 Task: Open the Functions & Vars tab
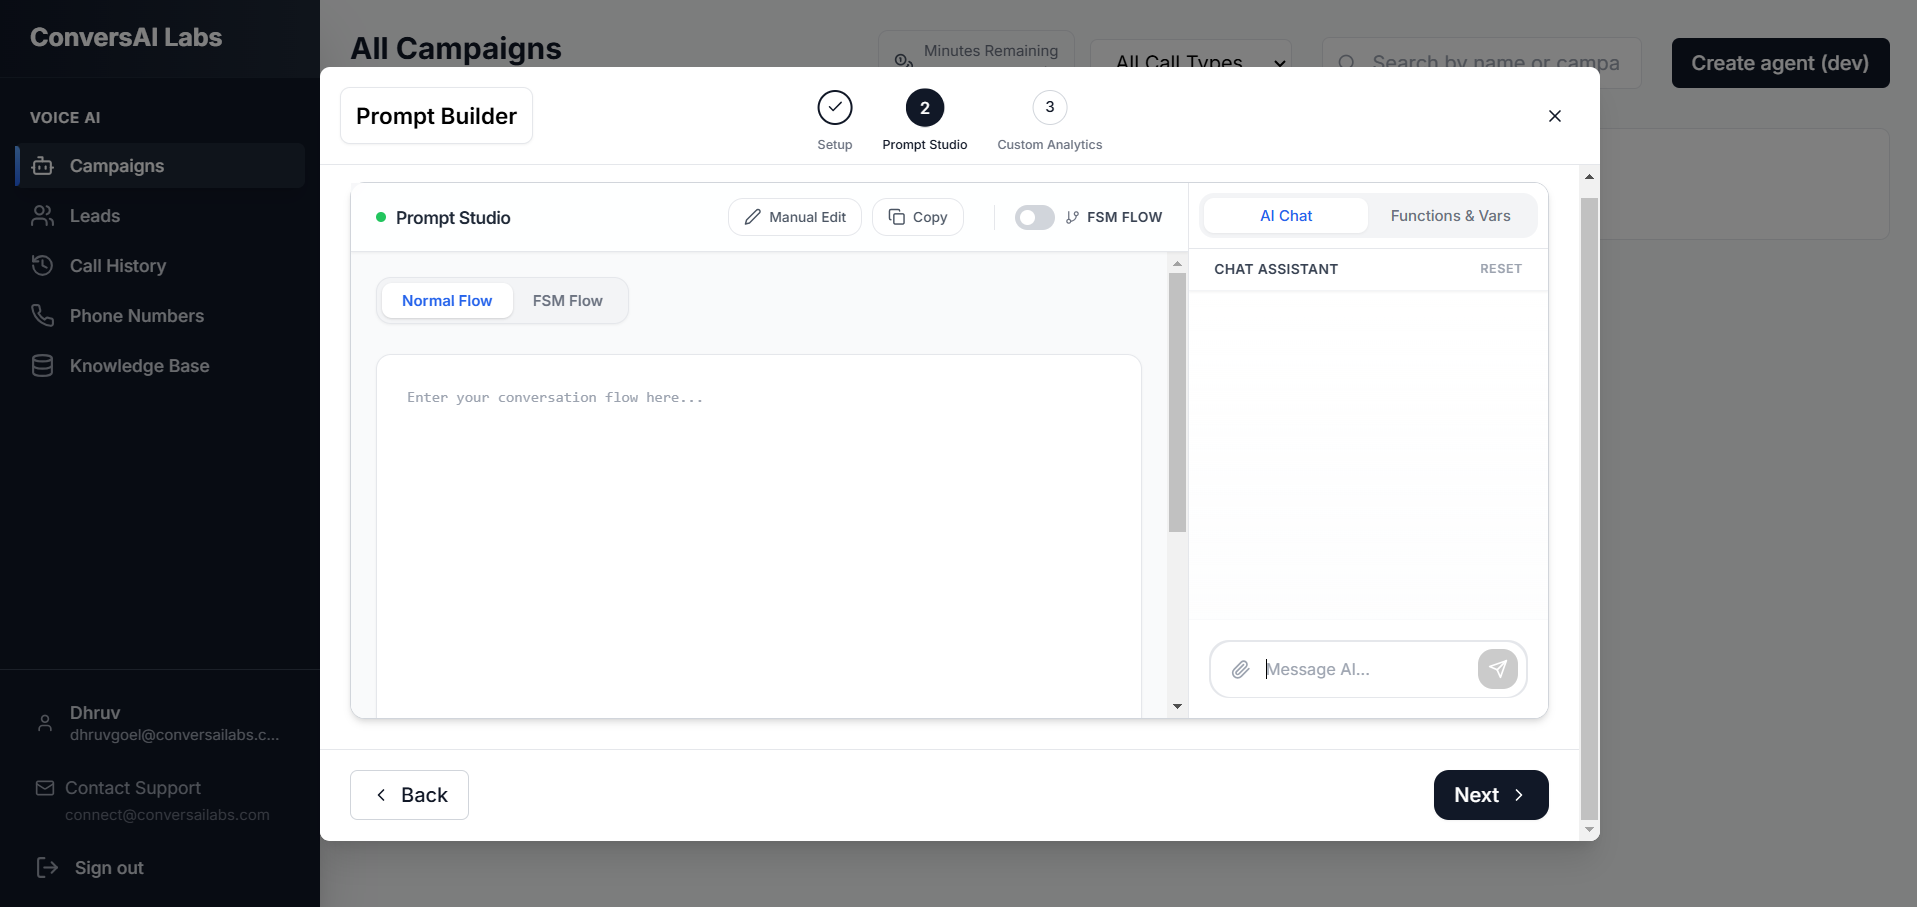point(1451,216)
